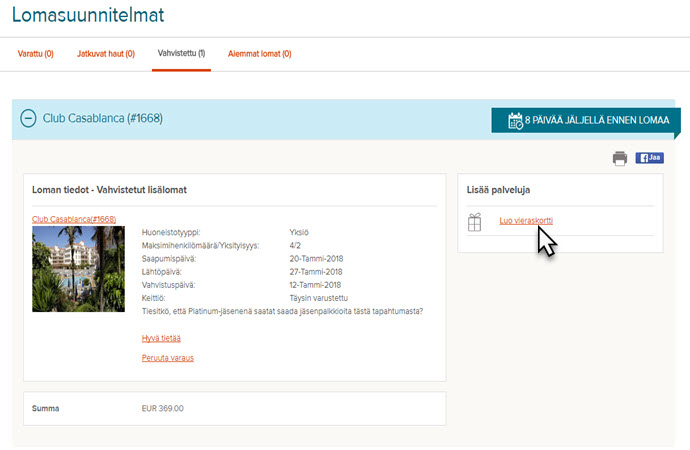Viewport: 690px width, 450px height.
Task: Click the confirmation date 12-Tammi-2018
Action: 316,285
